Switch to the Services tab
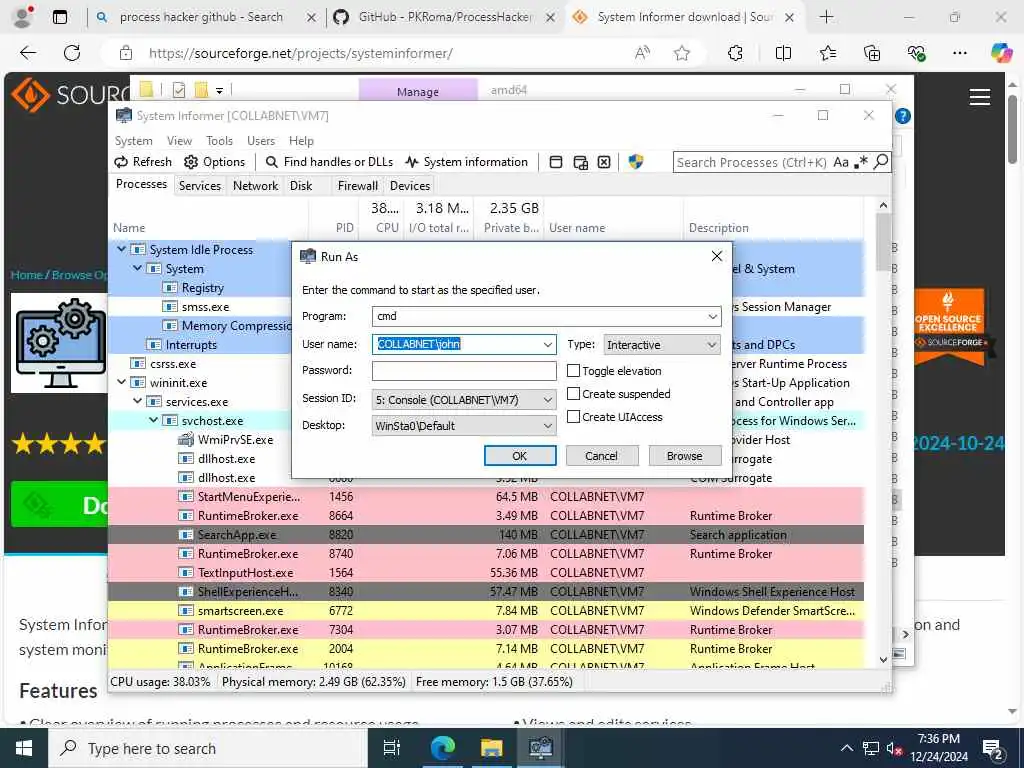 pos(200,186)
